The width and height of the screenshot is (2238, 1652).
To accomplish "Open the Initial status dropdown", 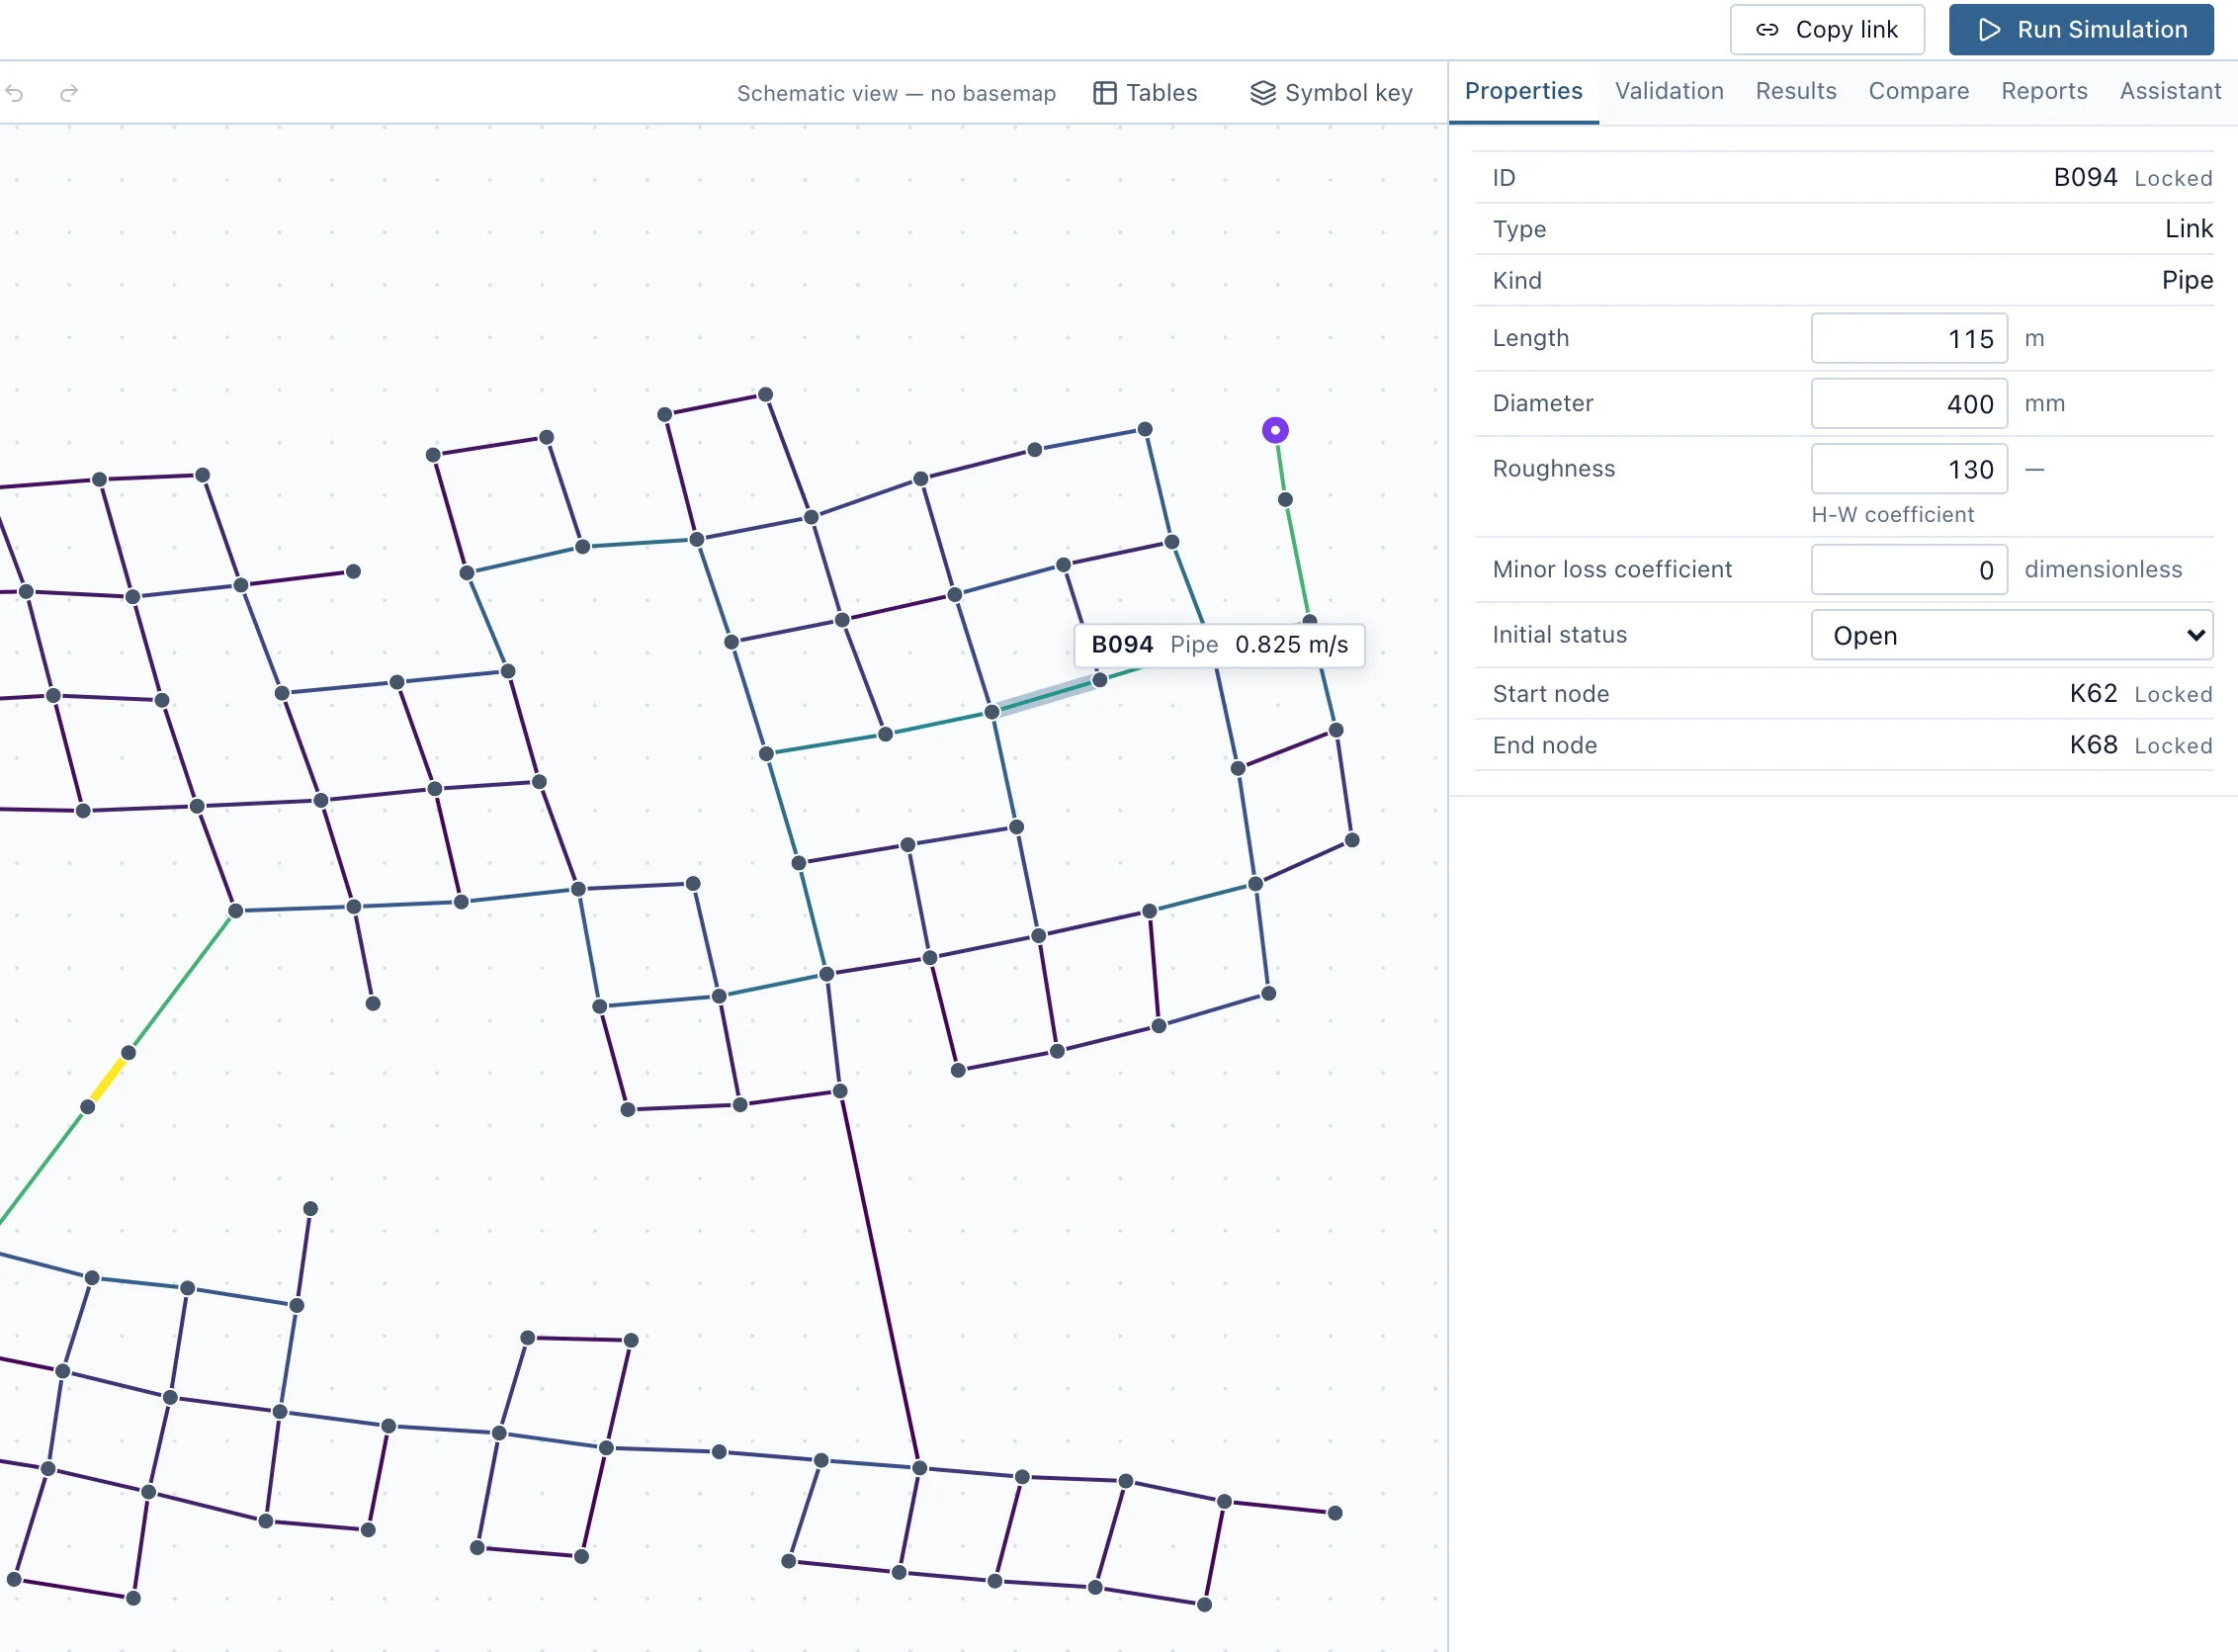I will [2011, 635].
